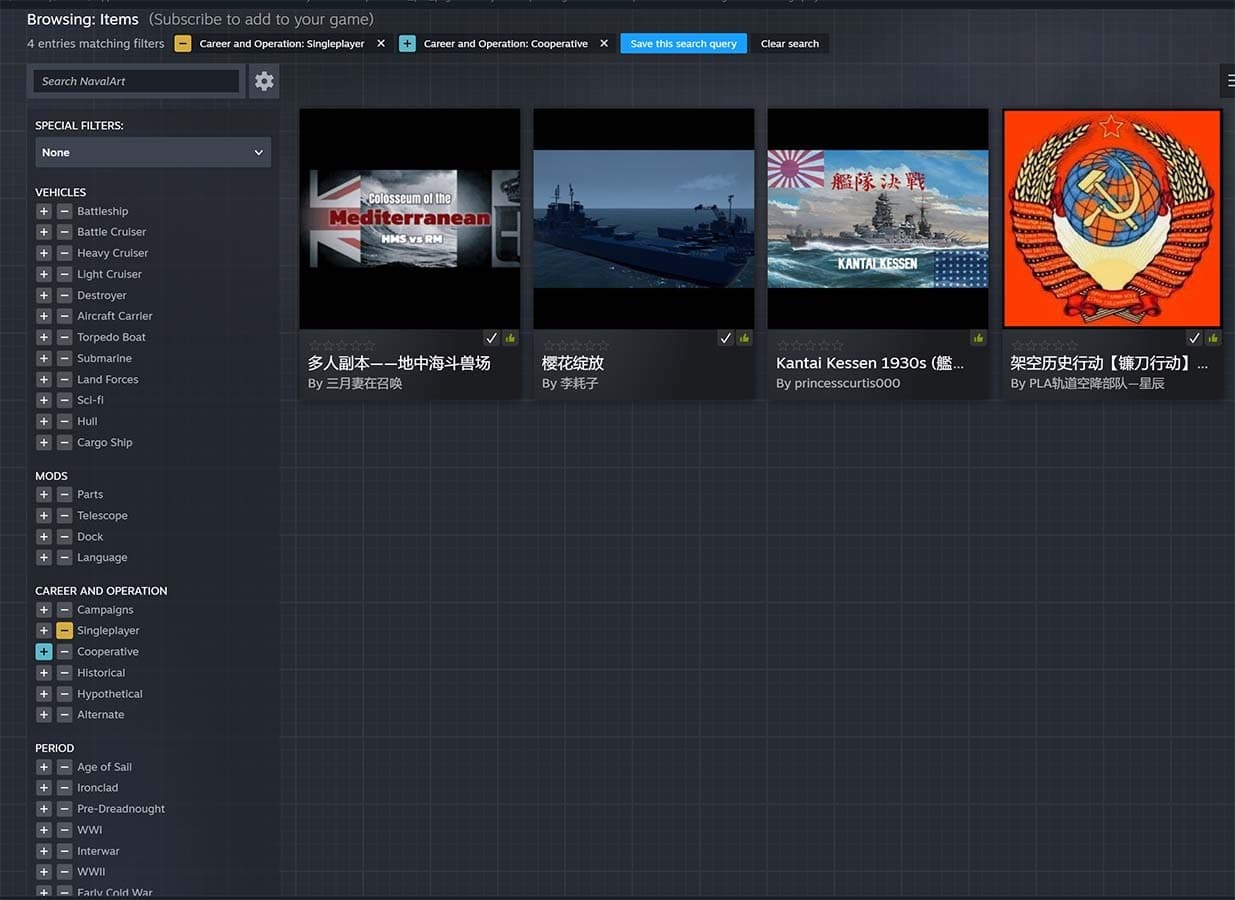Include Cargo Ship with plus button
1235x900 pixels.
point(44,442)
